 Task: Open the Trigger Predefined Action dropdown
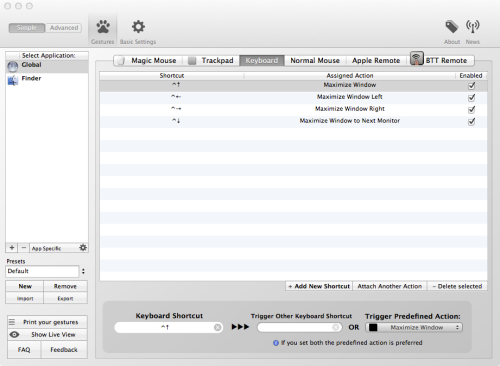[414, 328]
